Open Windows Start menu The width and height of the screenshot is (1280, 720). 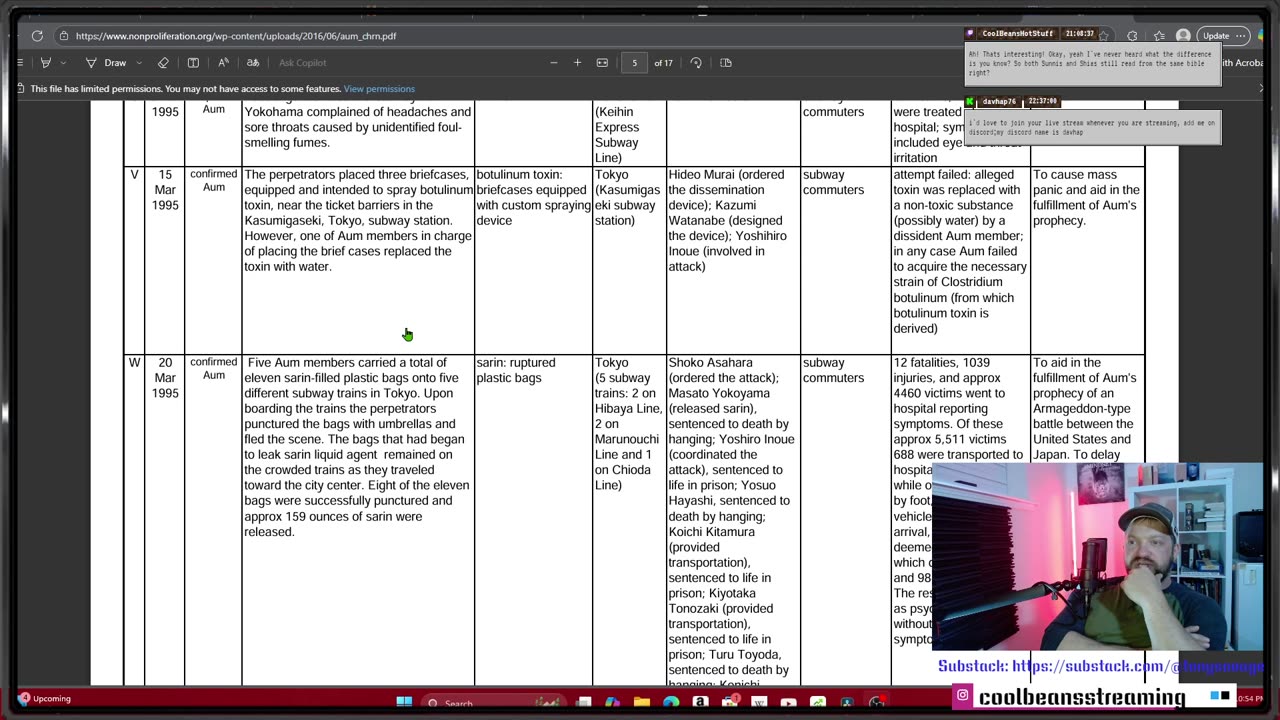pos(404,703)
